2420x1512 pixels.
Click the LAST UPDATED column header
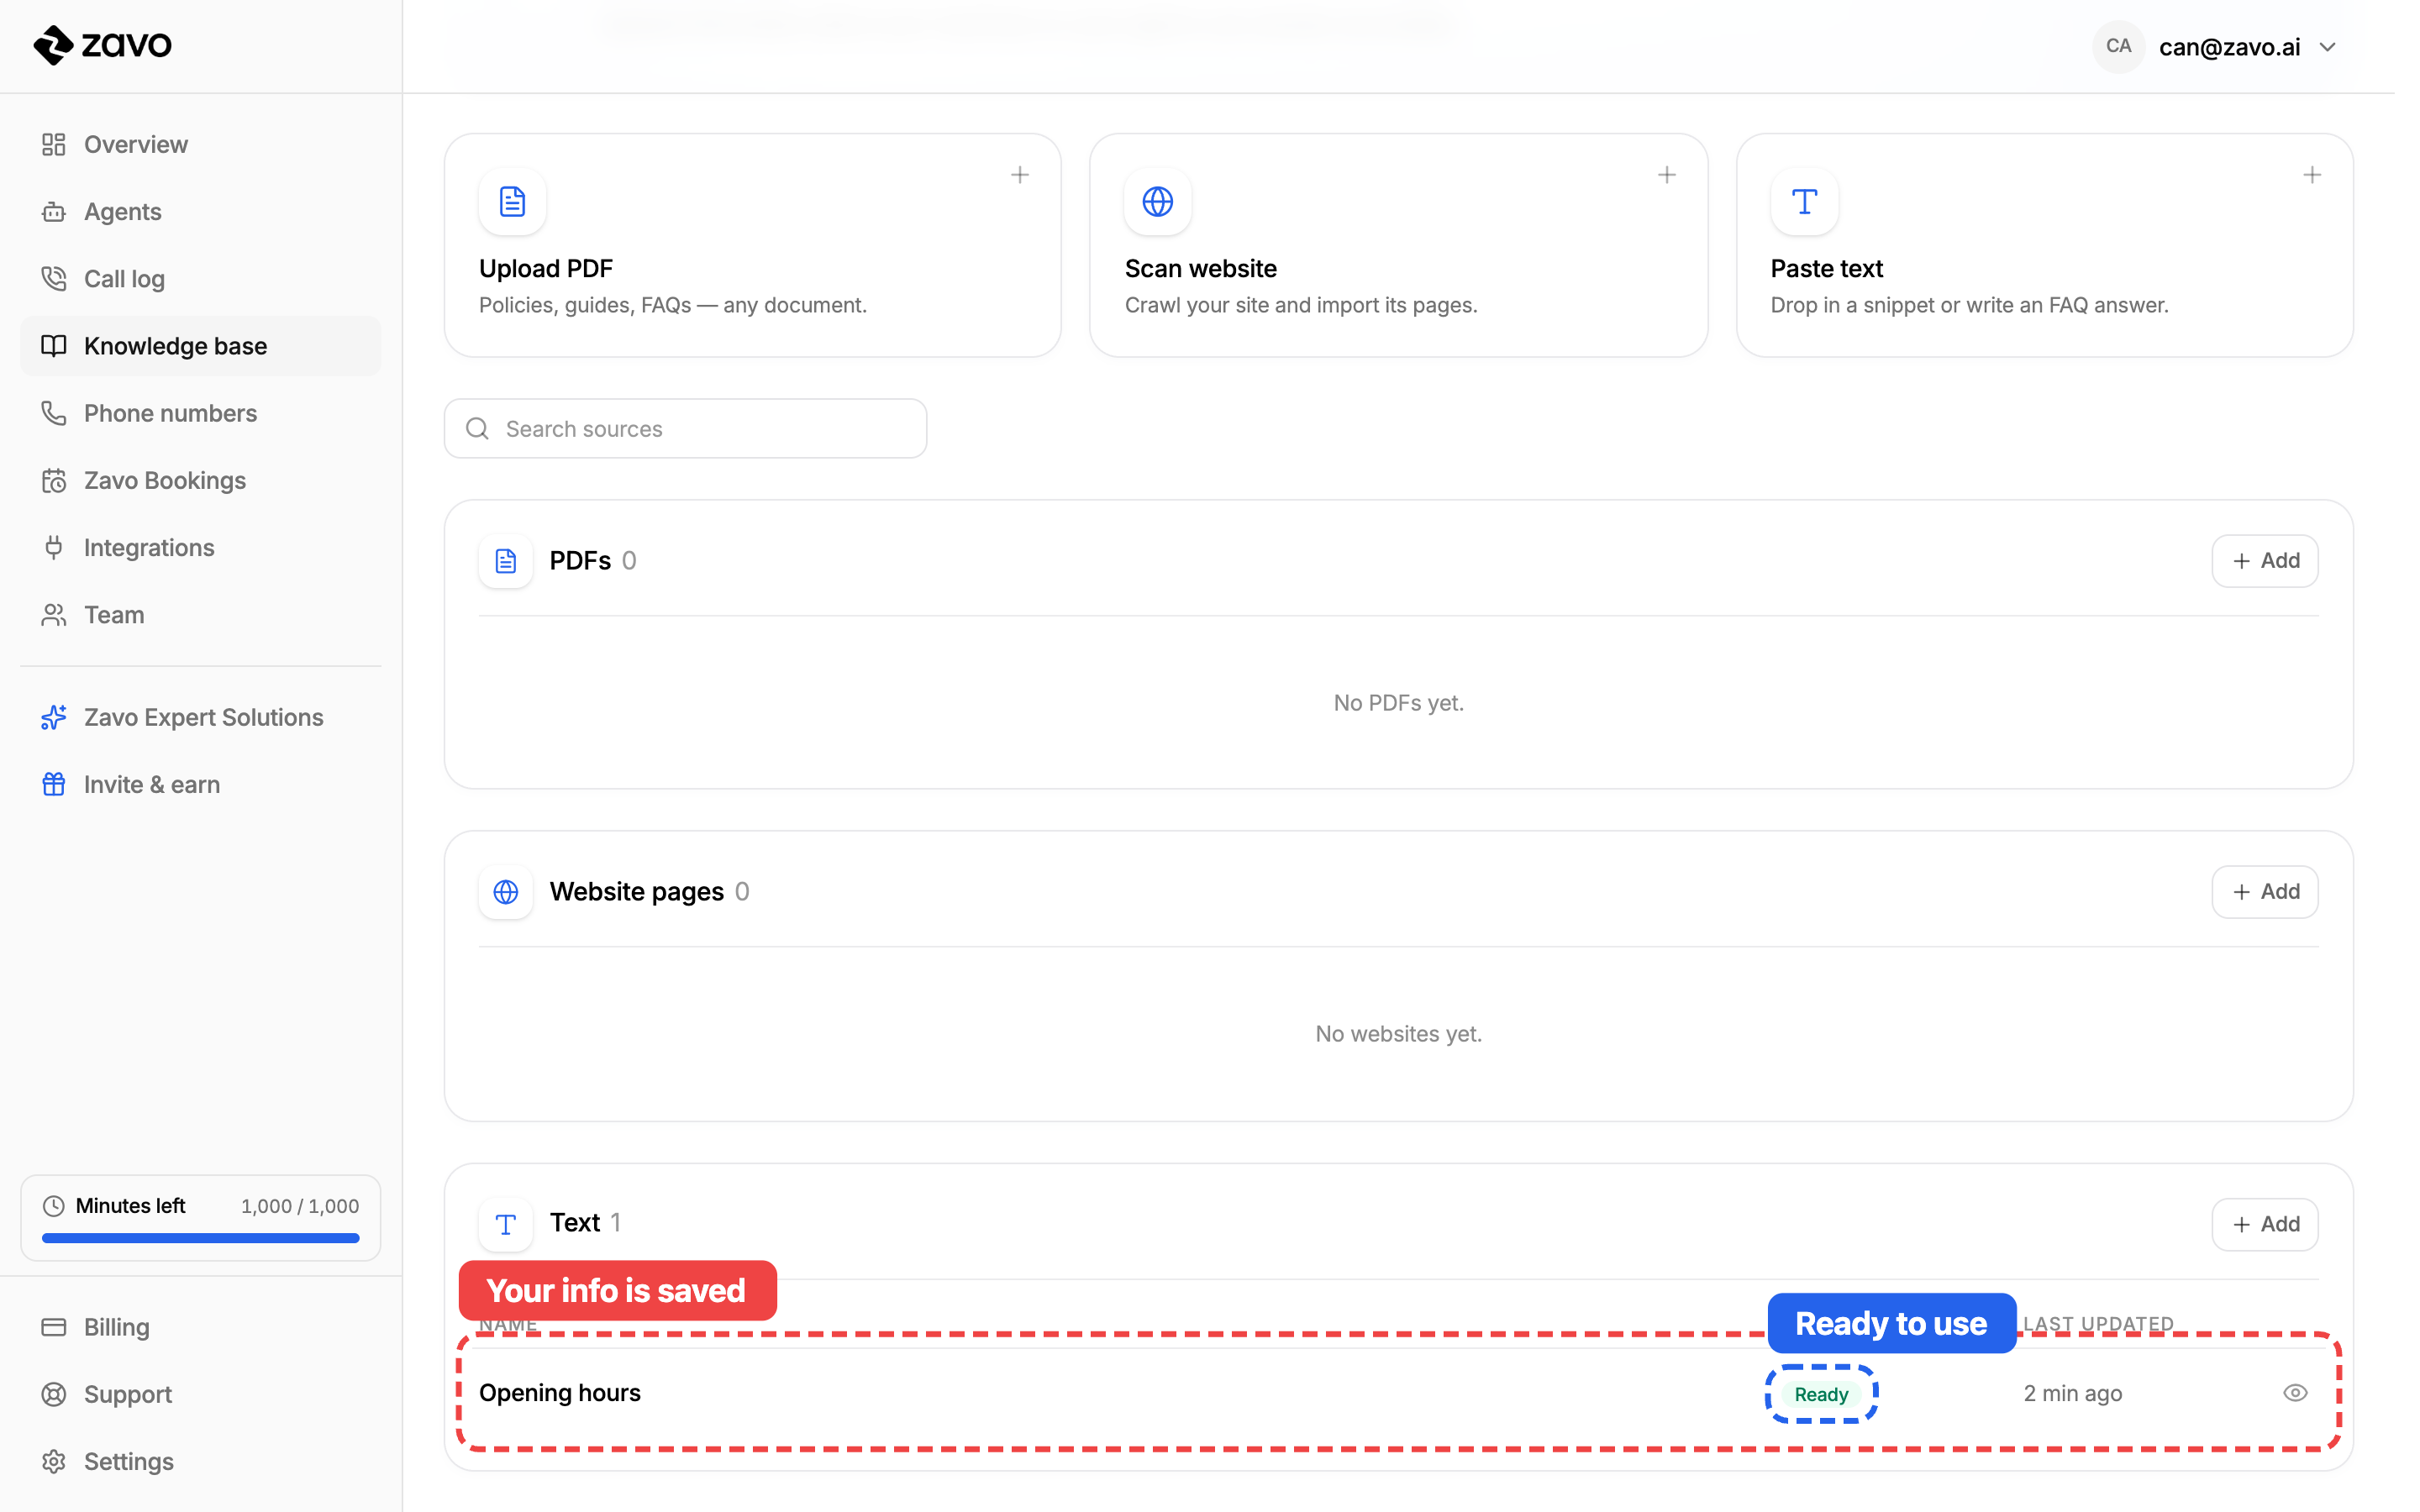click(2098, 1323)
